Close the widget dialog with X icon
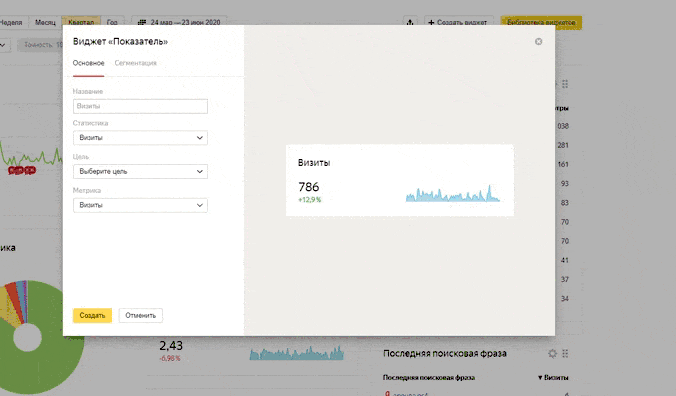The width and height of the screenshot is (676, 396). tap(538, 41)
